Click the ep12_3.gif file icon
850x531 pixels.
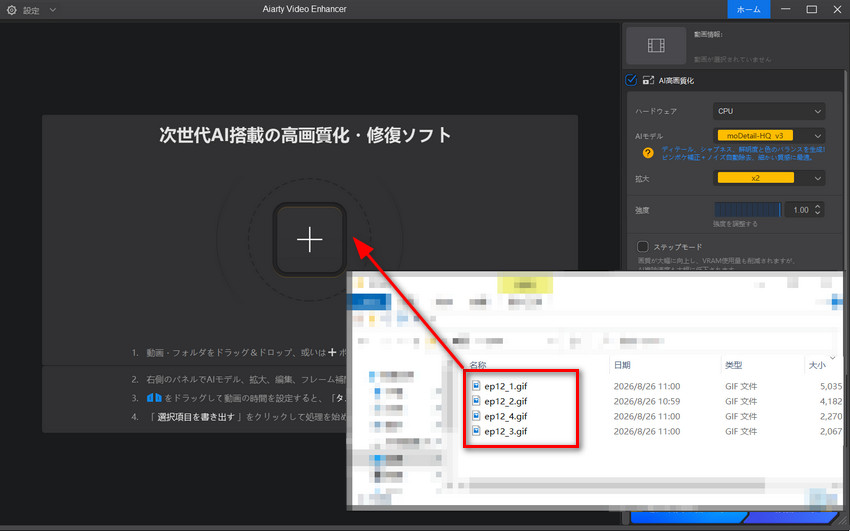pyautogui.click(x=476, y=431)
